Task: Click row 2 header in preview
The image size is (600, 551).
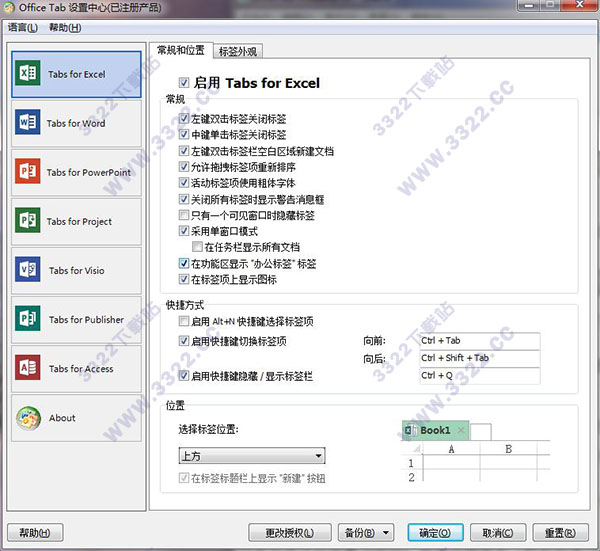Action: (411, 477)
